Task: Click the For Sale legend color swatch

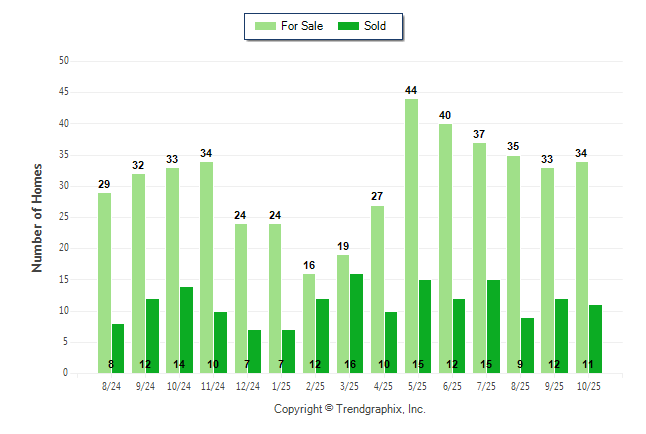Action: tap(266, 26)
